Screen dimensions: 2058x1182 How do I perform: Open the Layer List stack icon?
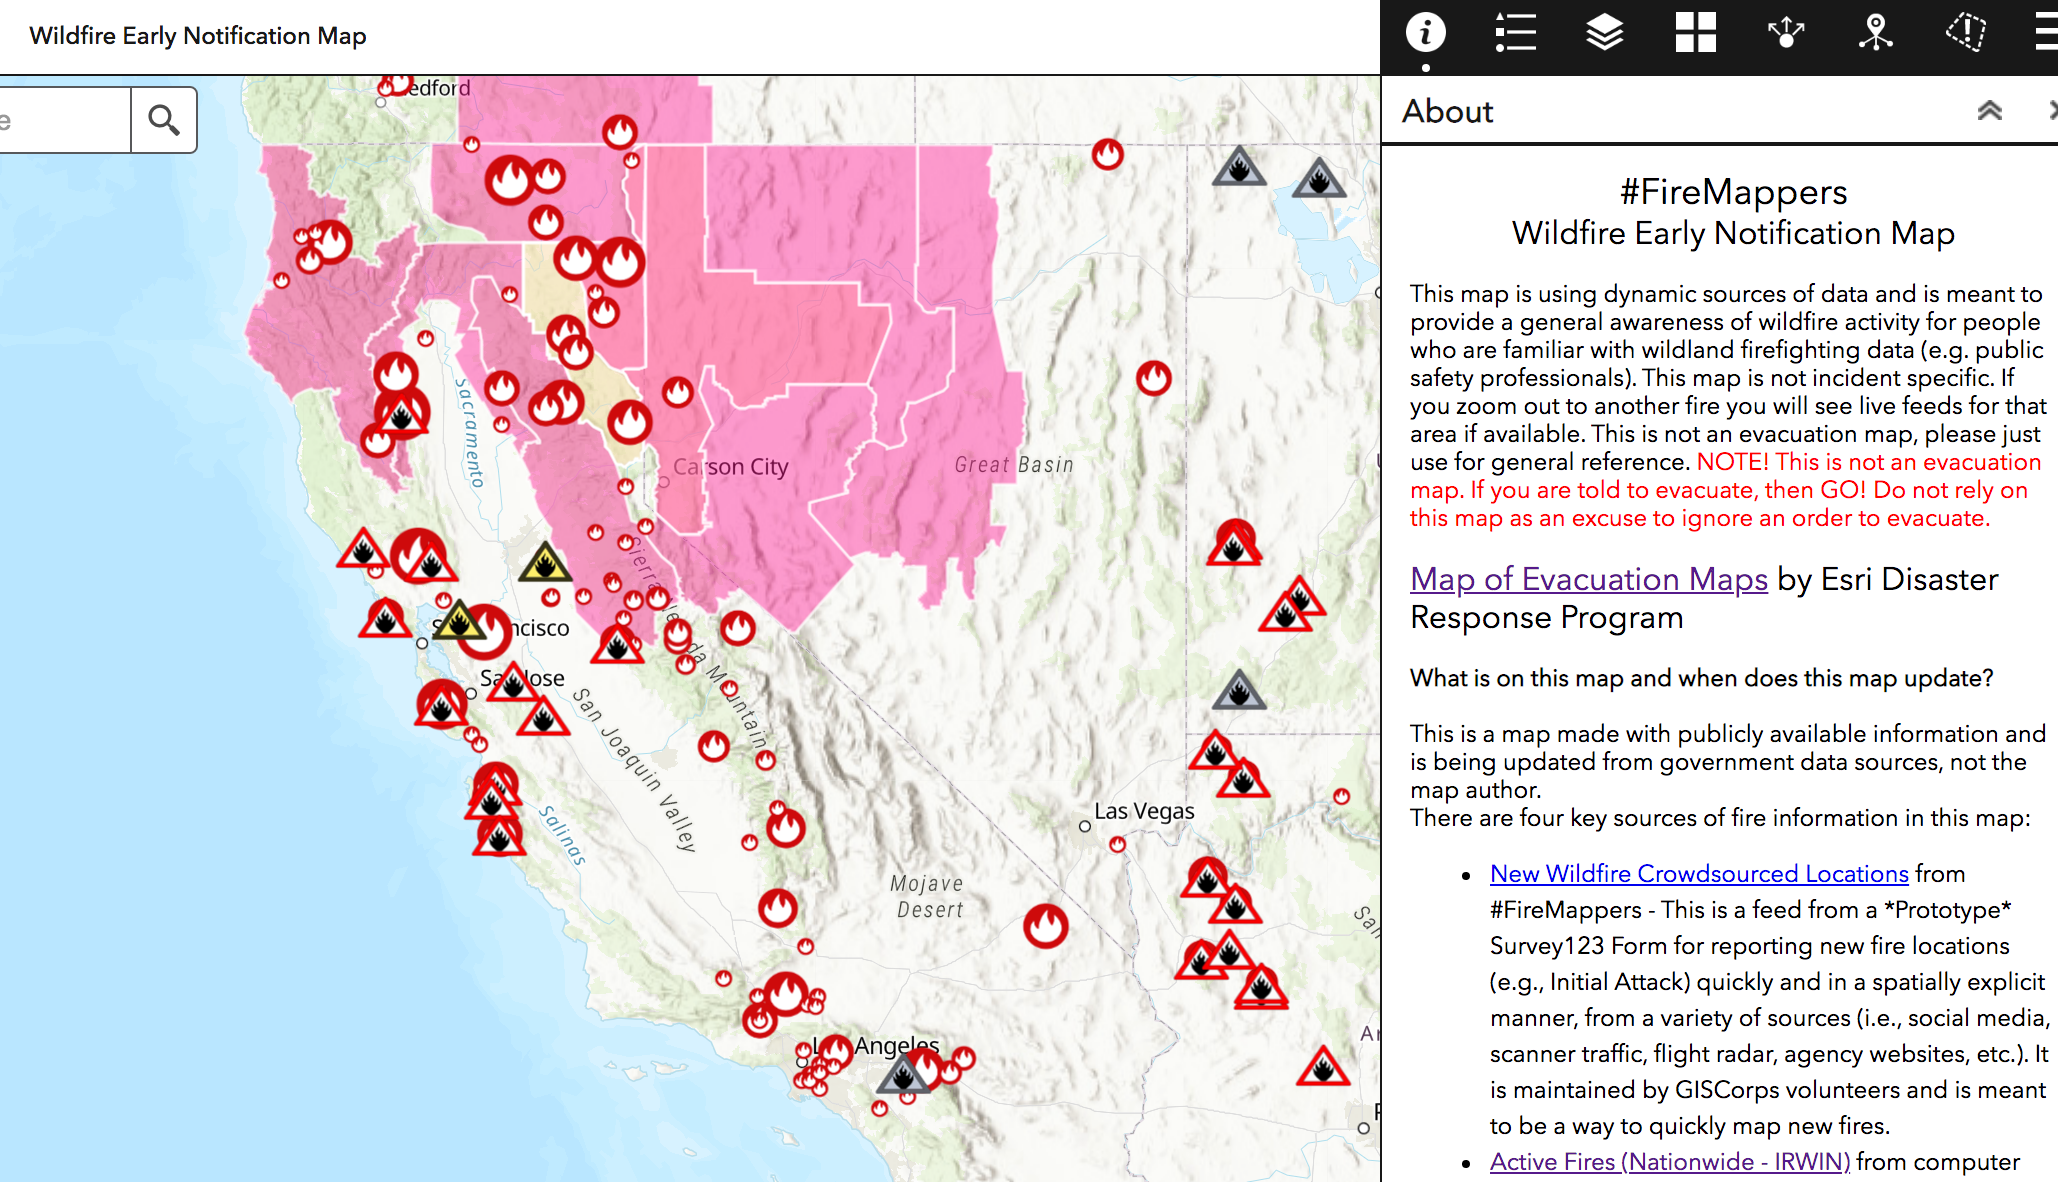coord(1605,33)
